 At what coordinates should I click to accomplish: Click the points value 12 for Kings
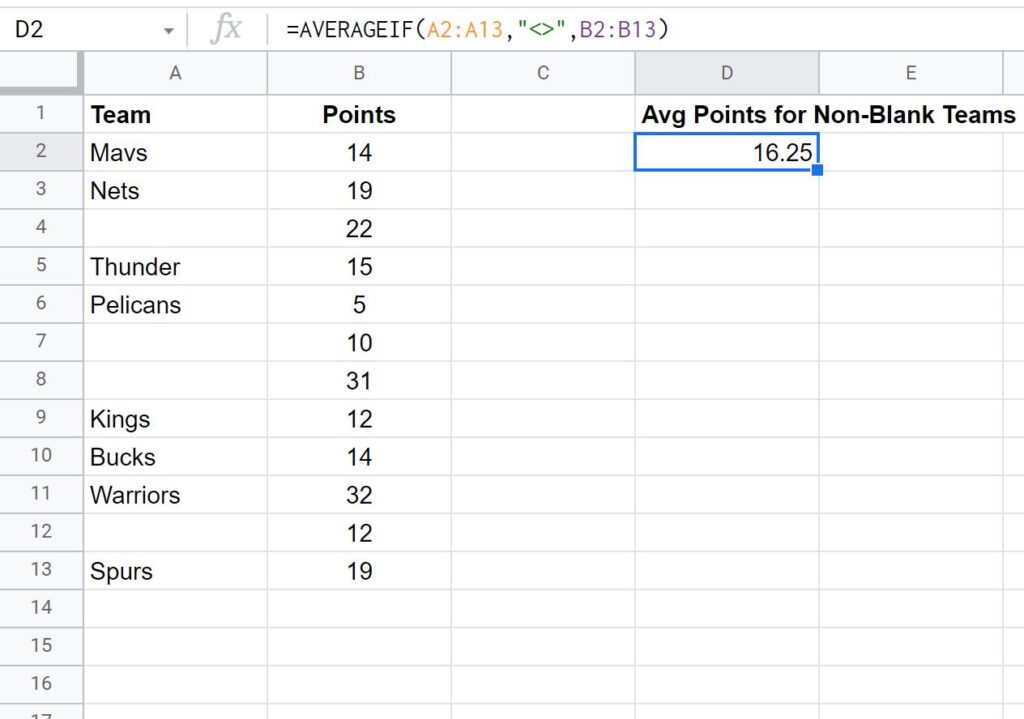tap(359, 419)
